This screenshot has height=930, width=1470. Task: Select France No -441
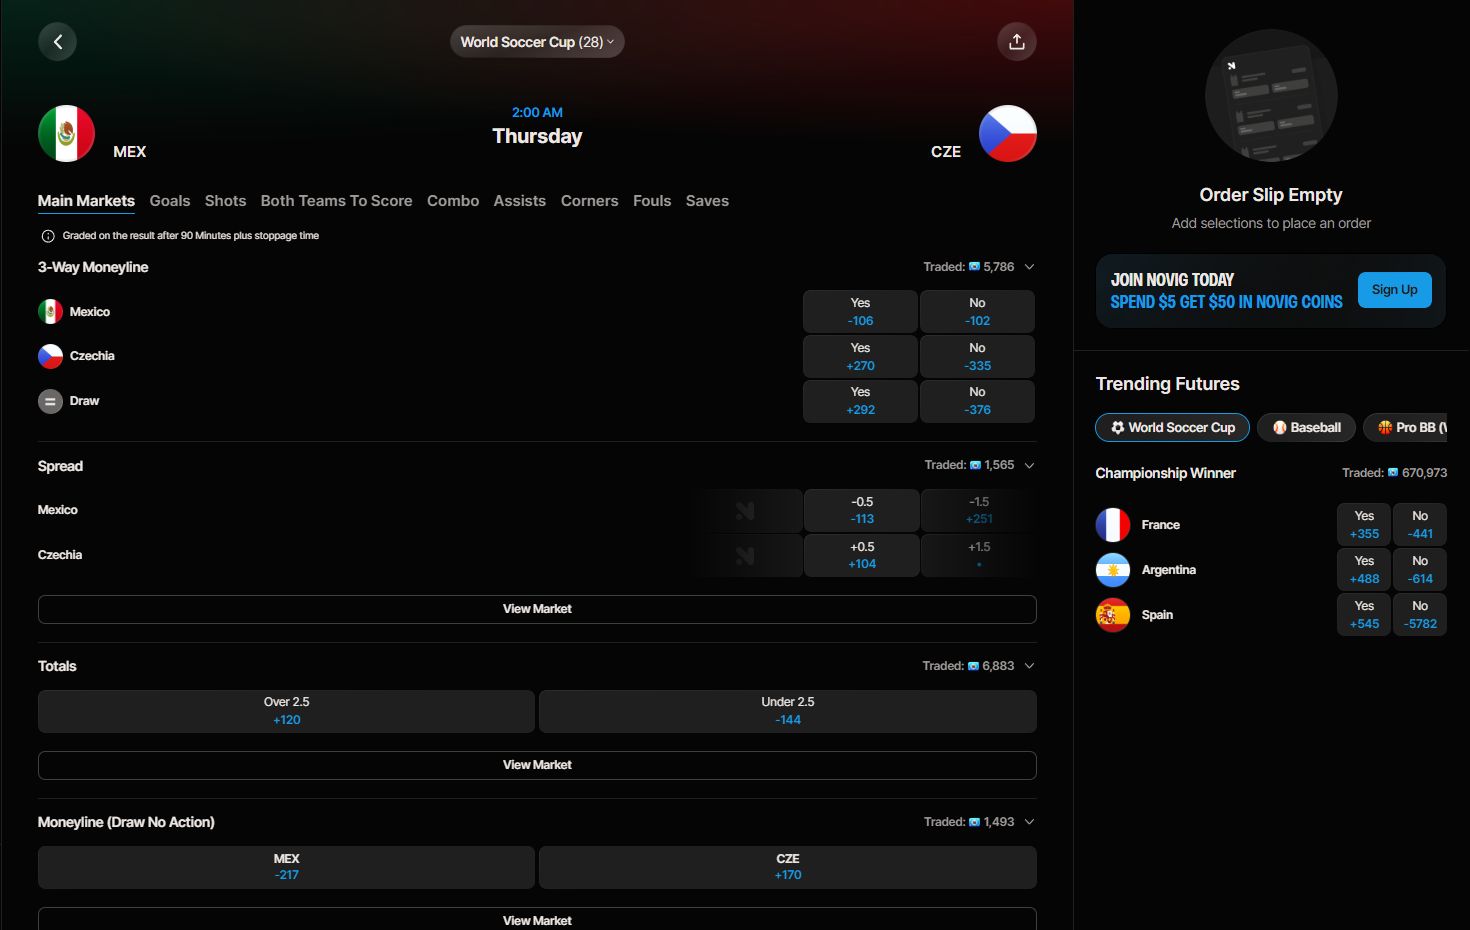(x=1420, y=525)
